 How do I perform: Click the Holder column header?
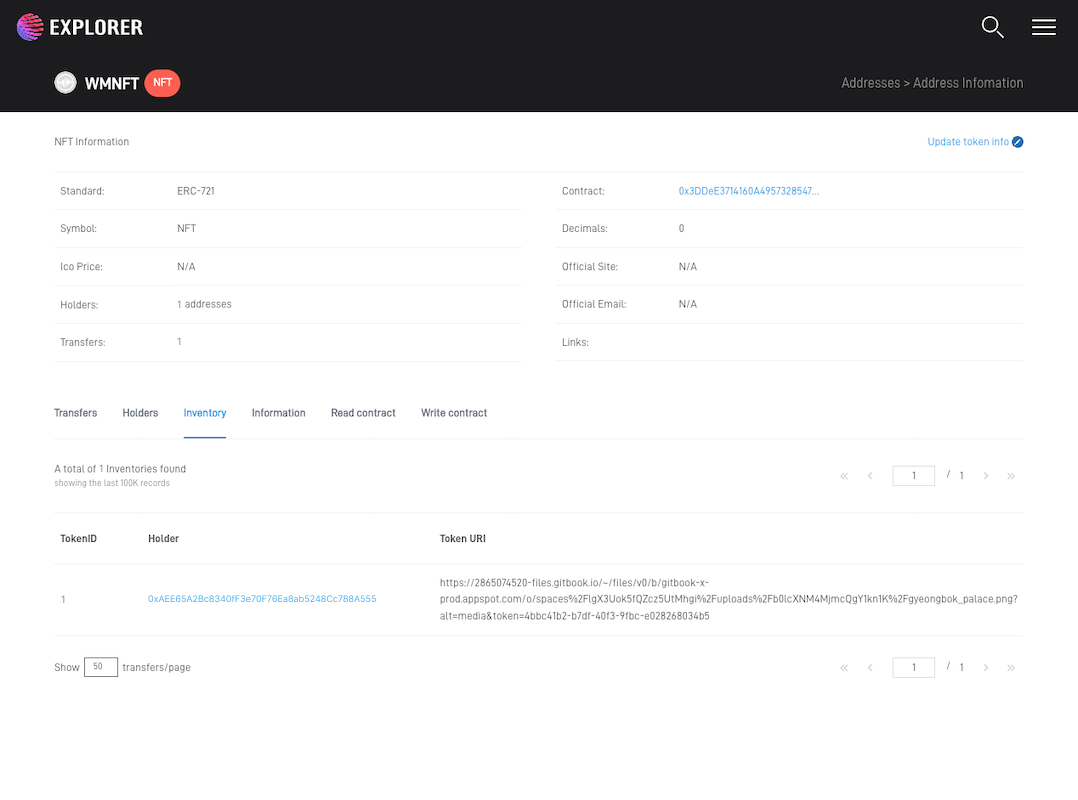[x=164, y=539]
